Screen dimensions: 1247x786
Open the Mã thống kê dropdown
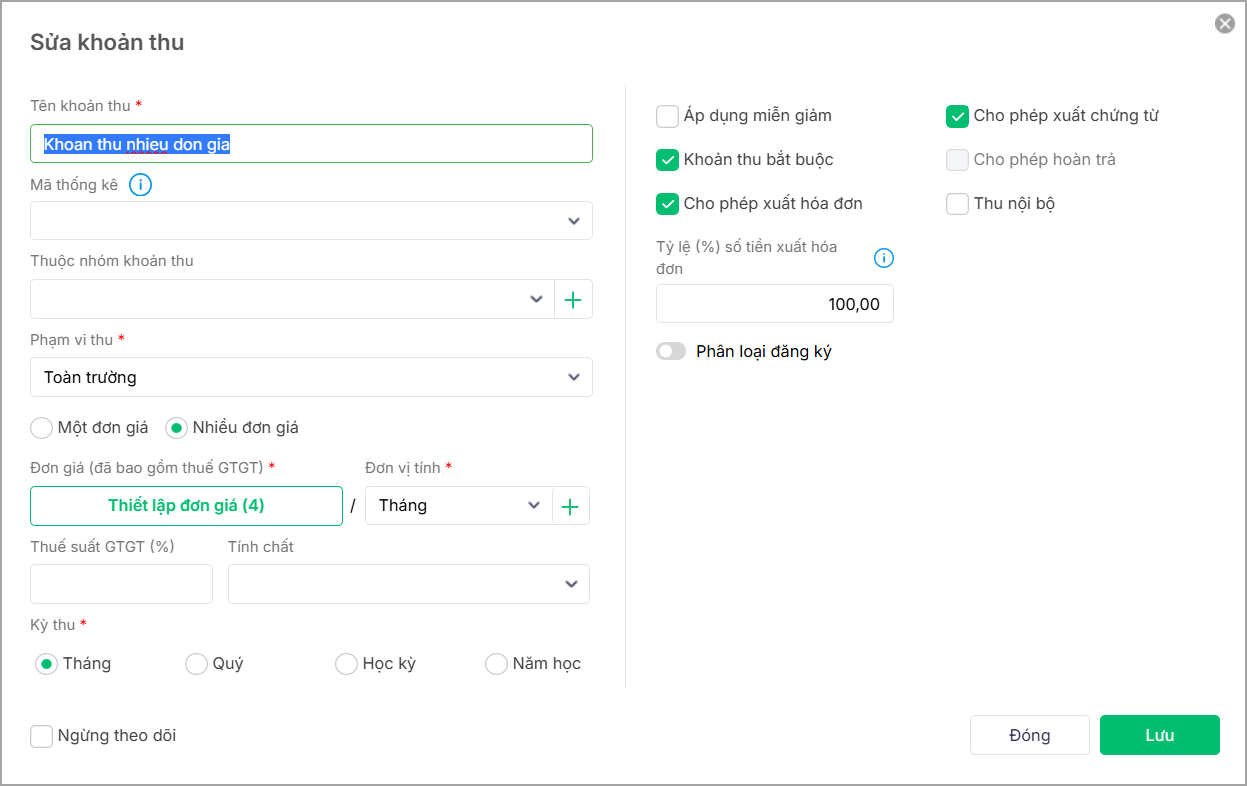(x=311, y=221)
